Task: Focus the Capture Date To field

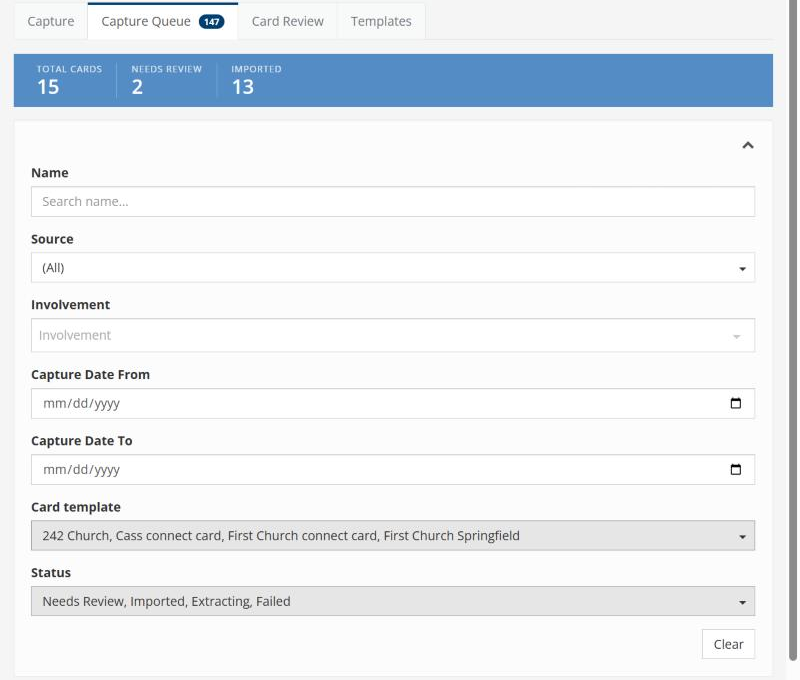Action: click(x=393, y=470)
